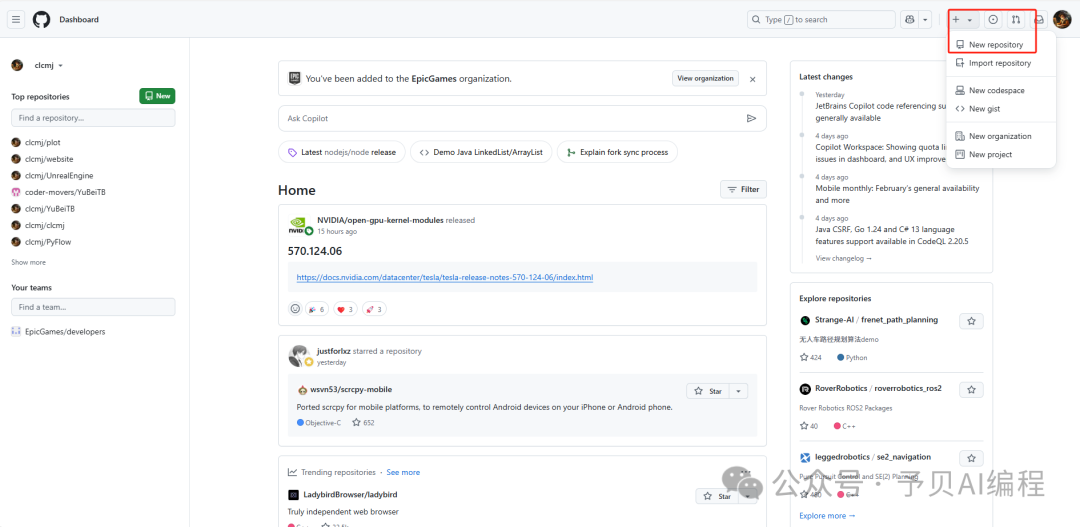This screenshot has width=1080, height=527.
Task: Click the GitHub logo icon
Action: 41,19
